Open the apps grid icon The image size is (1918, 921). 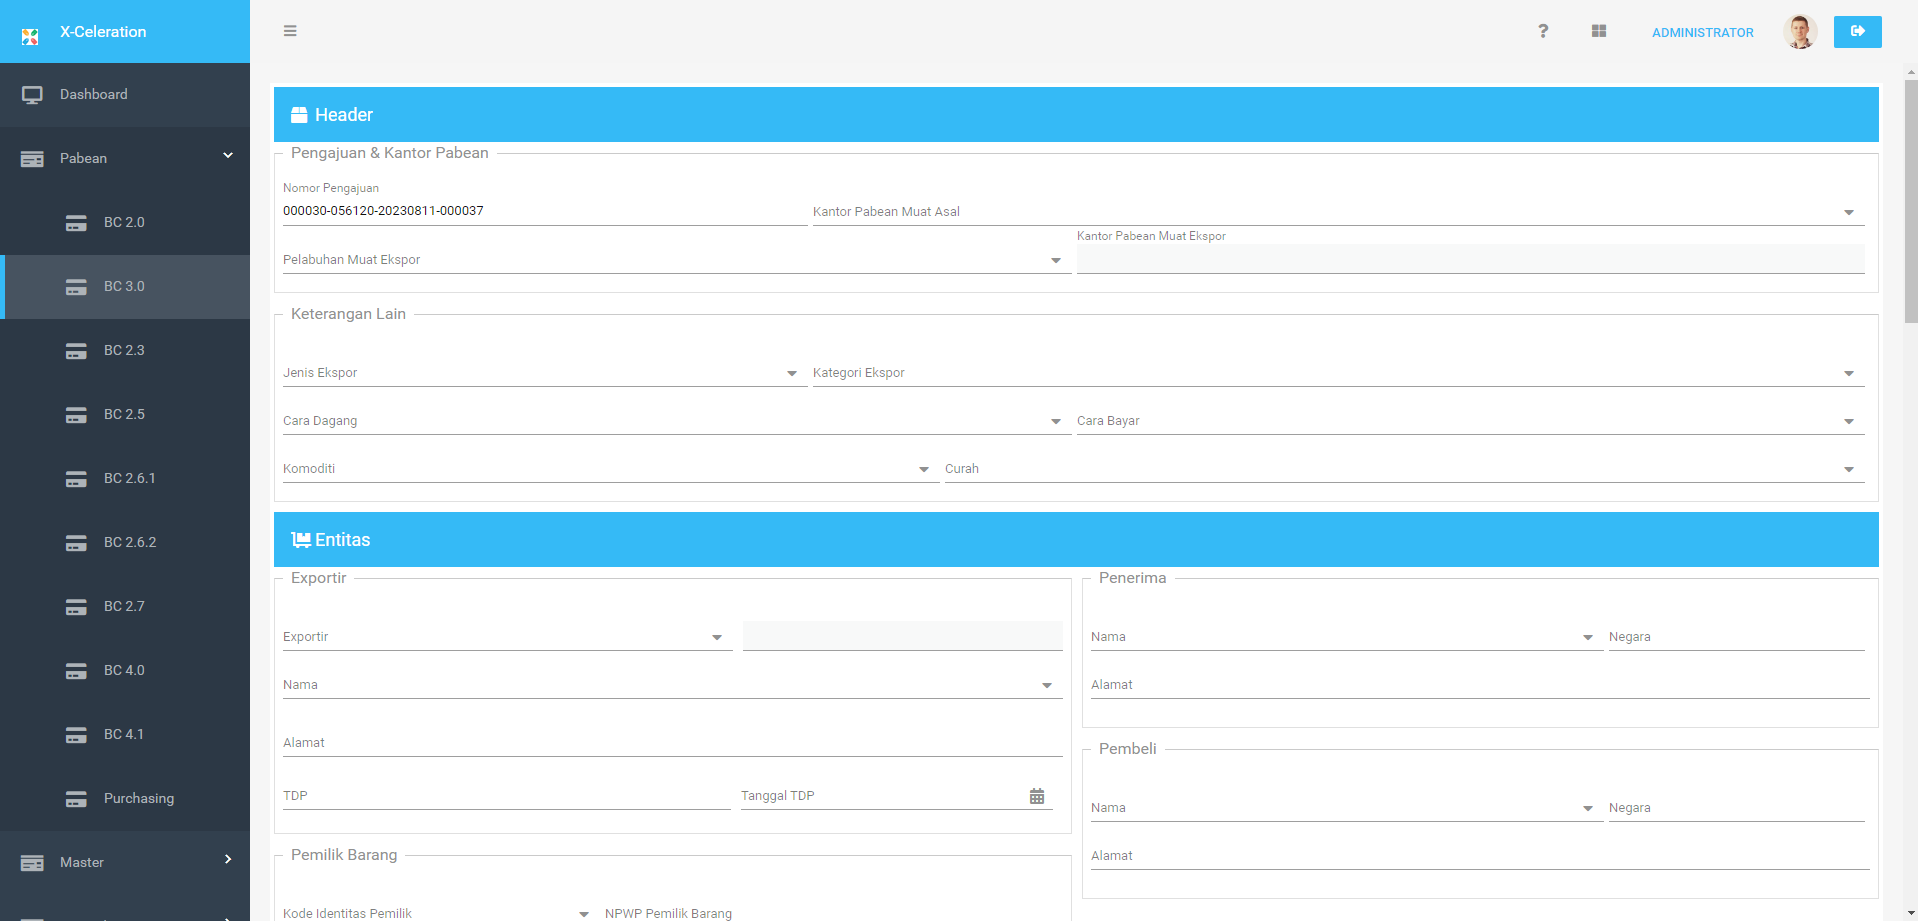(1599, 31)
